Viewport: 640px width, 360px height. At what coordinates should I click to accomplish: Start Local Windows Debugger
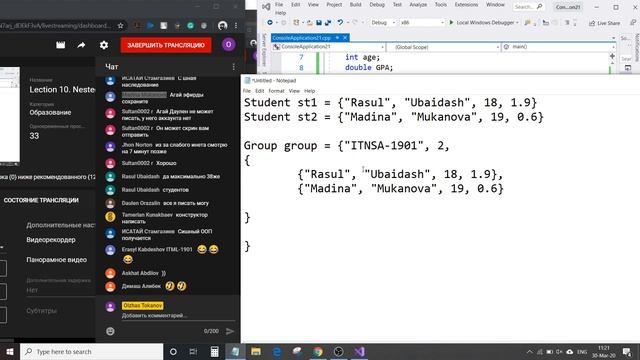tap(484, 22)
